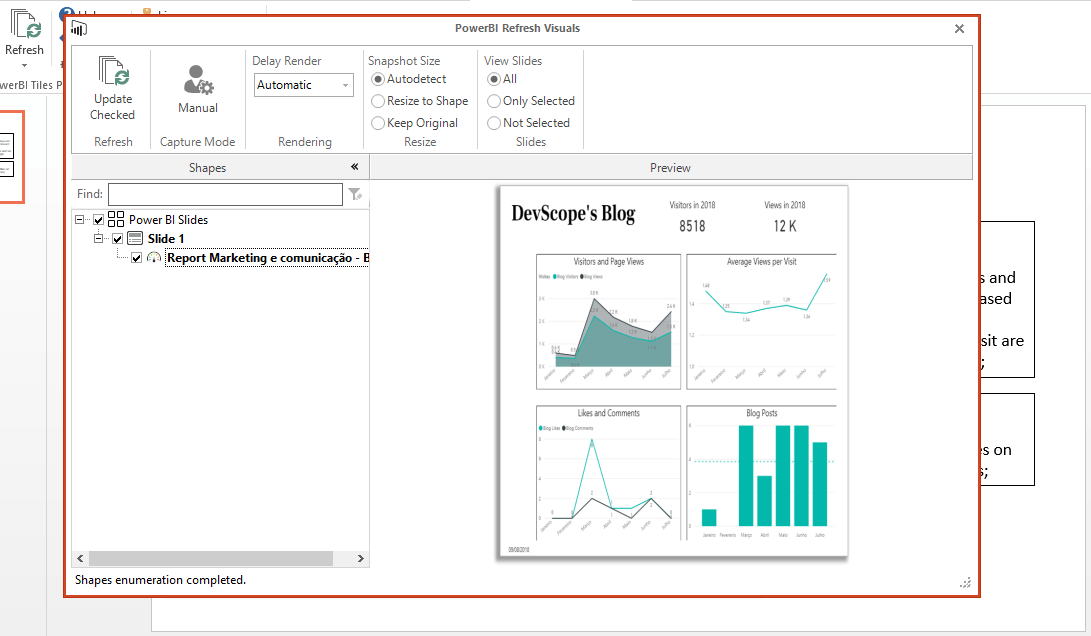
Task: Choose Only Selected under View Slides
Action: pyautogui.click(x=493, y=100)
